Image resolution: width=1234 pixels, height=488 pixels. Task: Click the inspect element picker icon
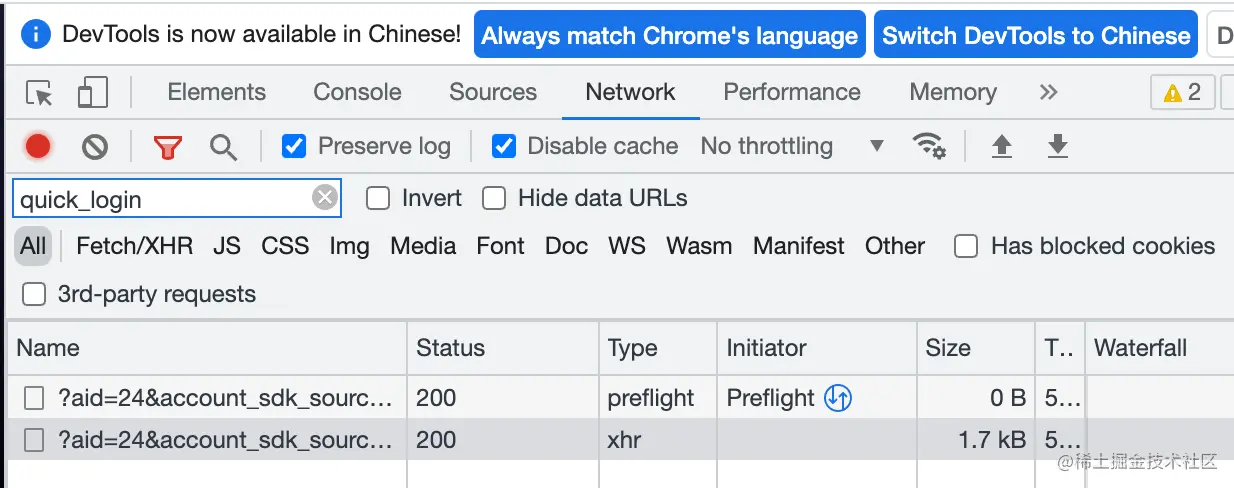pyautogui.click(x=40, y=93)
